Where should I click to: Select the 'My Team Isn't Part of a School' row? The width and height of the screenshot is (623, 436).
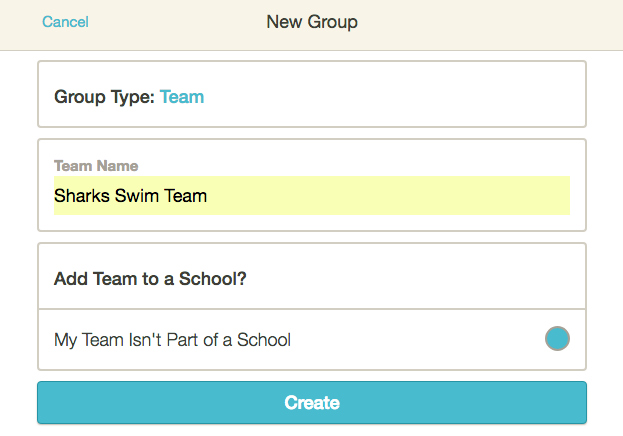click(x=312, y=340)
